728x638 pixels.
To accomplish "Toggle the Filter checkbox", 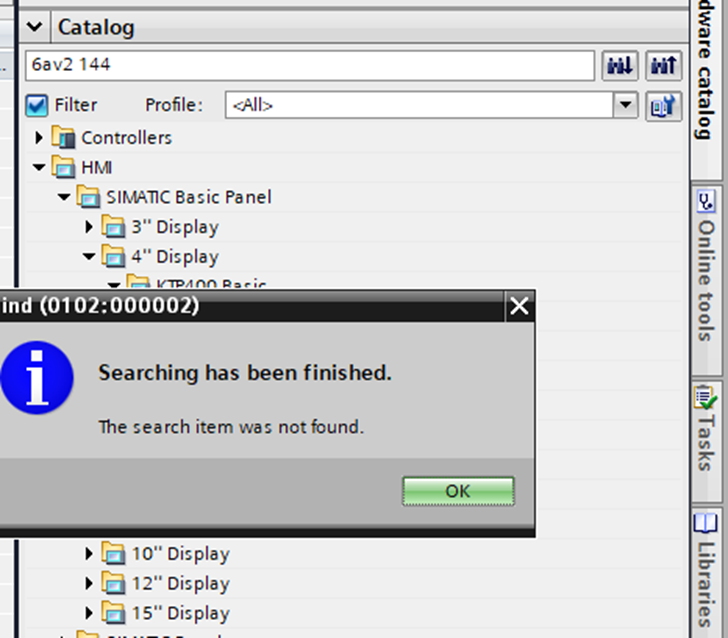I will 37,105.
